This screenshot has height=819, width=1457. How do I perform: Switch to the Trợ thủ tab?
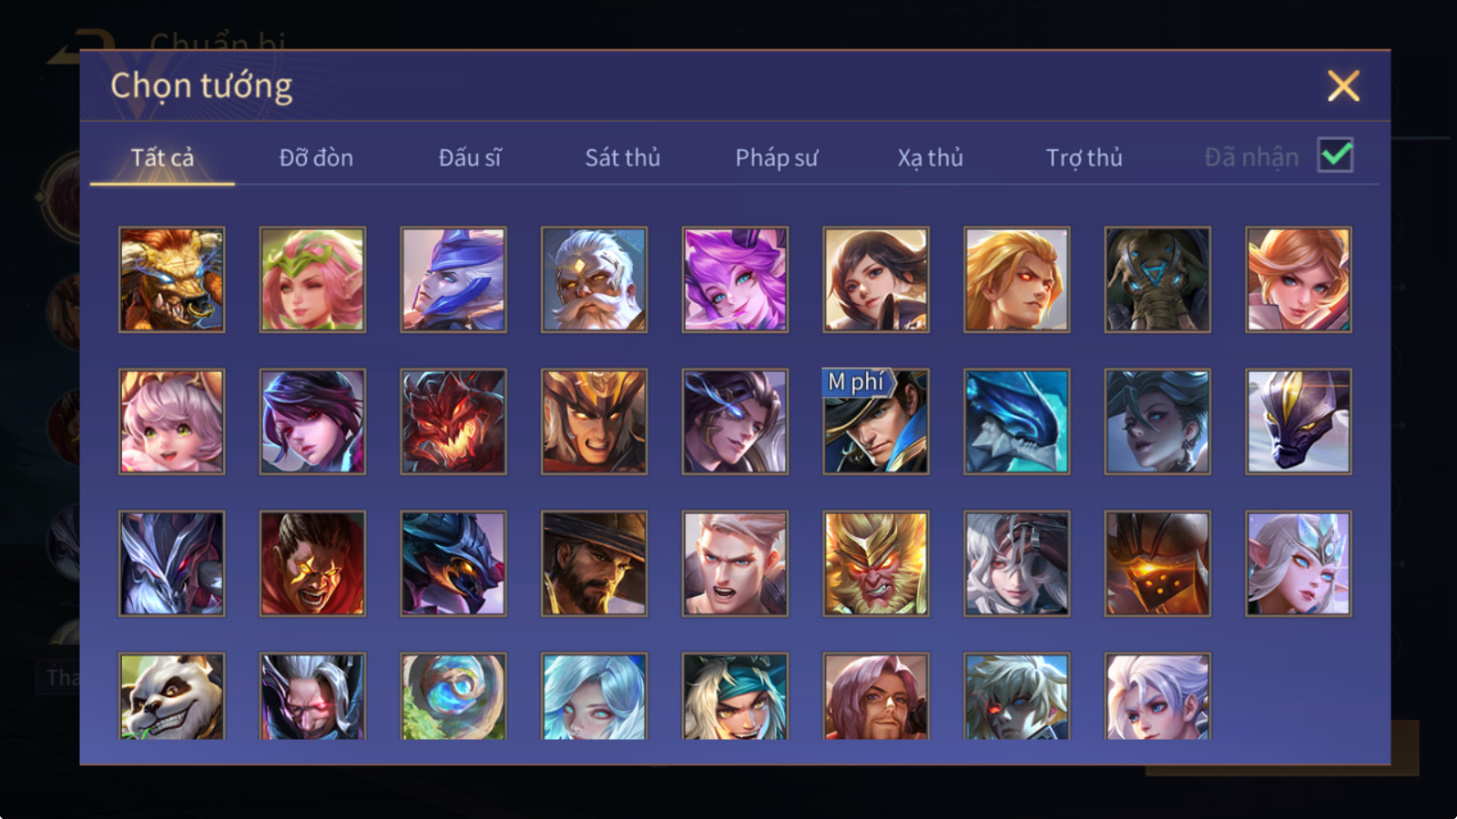coord(1084,157)
